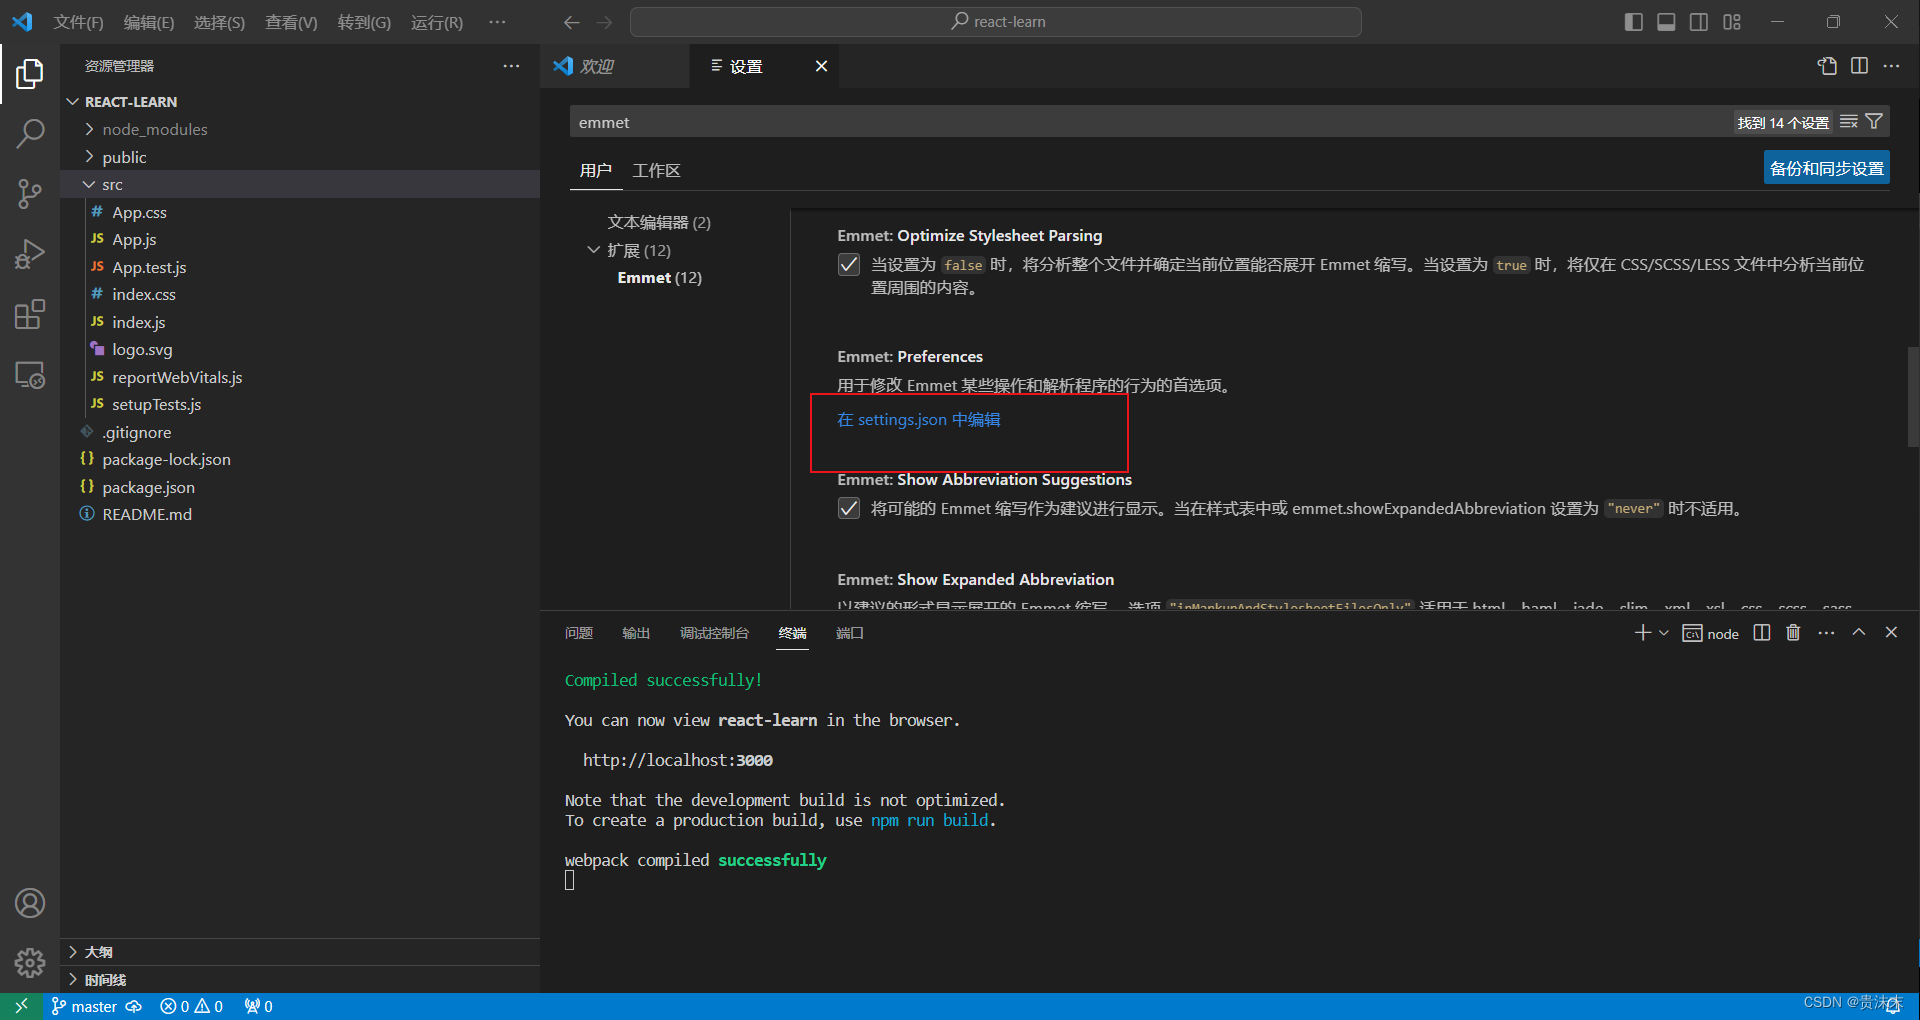Open the customize layout icon
Viewport: 1920px width, 1020px height.
point(1732,22)
